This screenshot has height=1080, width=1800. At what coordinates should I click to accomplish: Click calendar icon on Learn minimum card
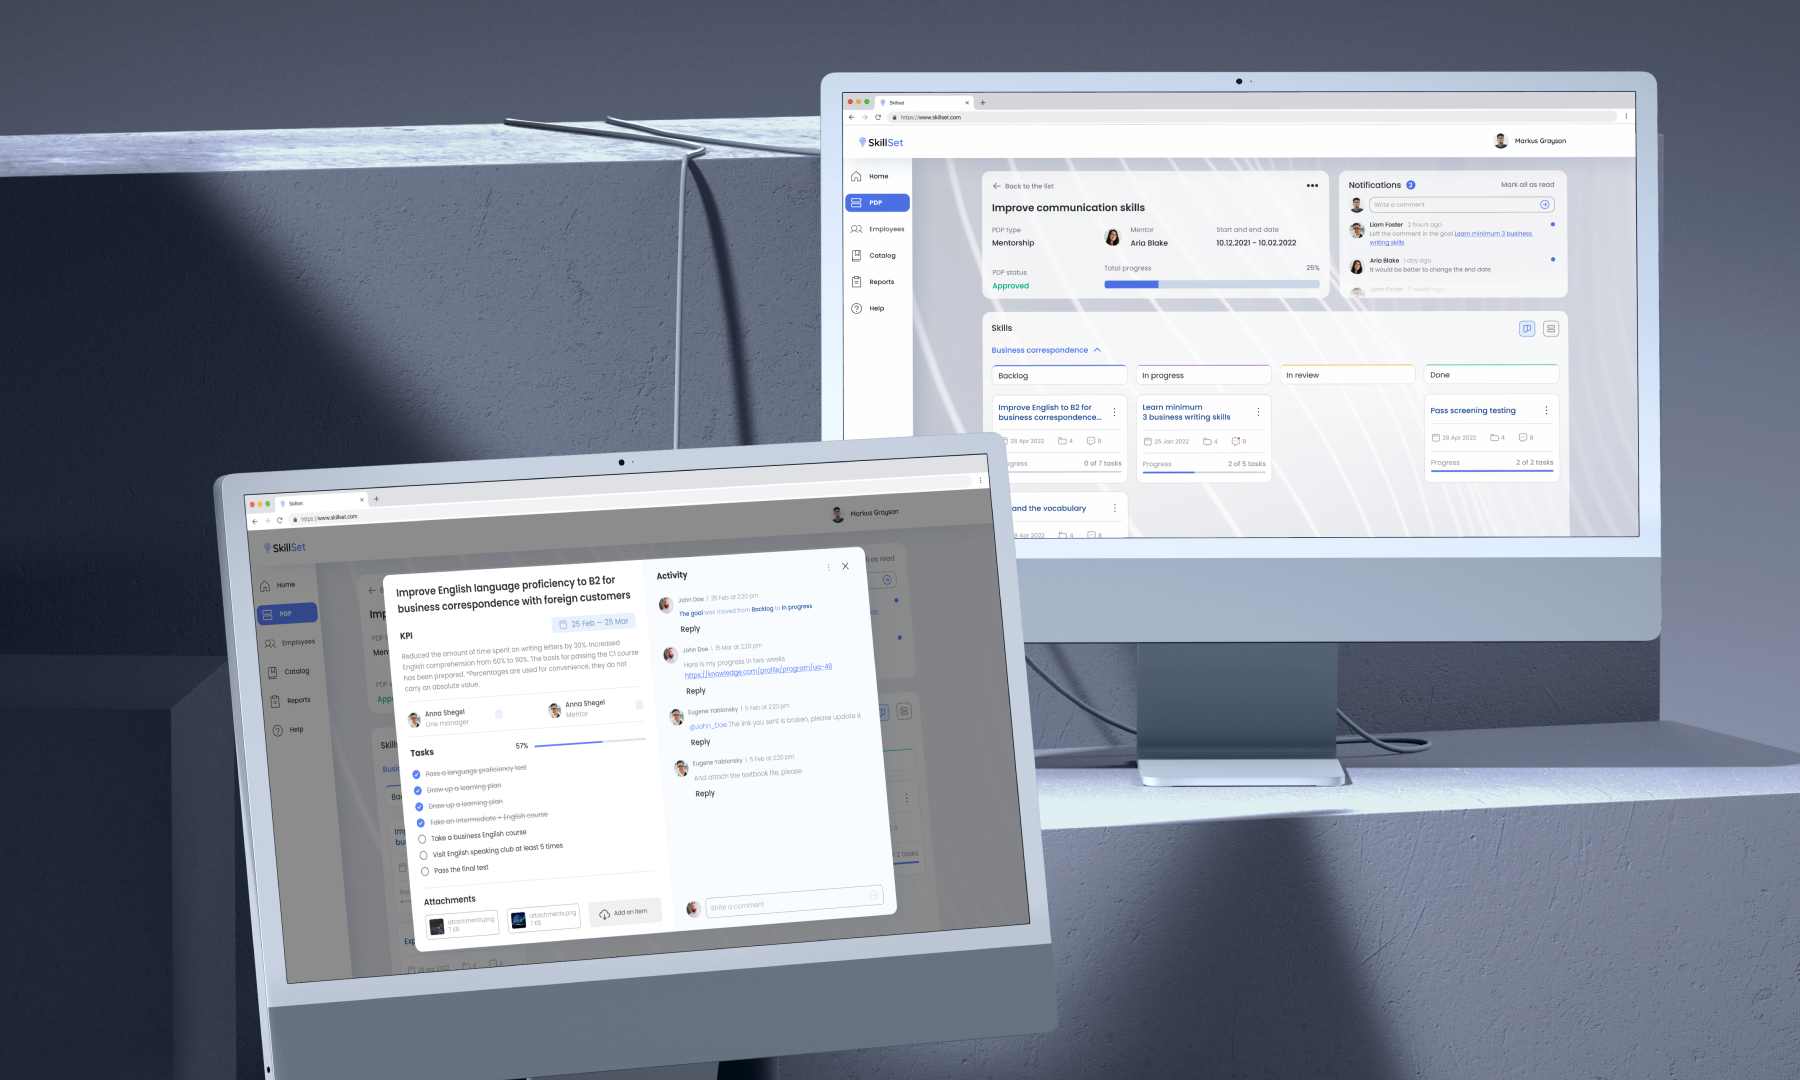(x=1147, y=441)
